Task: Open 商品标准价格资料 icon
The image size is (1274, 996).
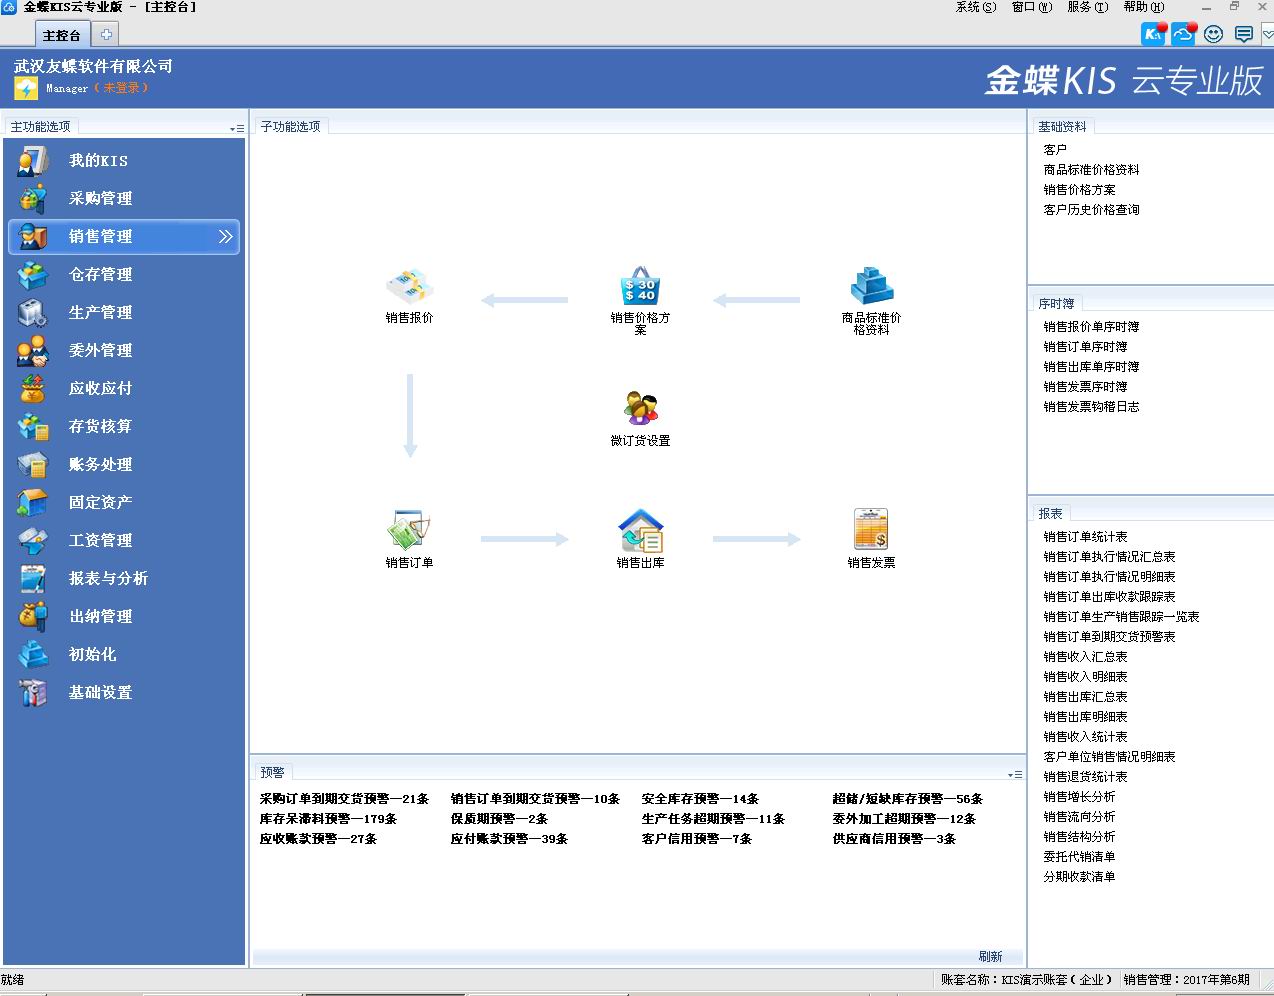Action: point(871,287)
